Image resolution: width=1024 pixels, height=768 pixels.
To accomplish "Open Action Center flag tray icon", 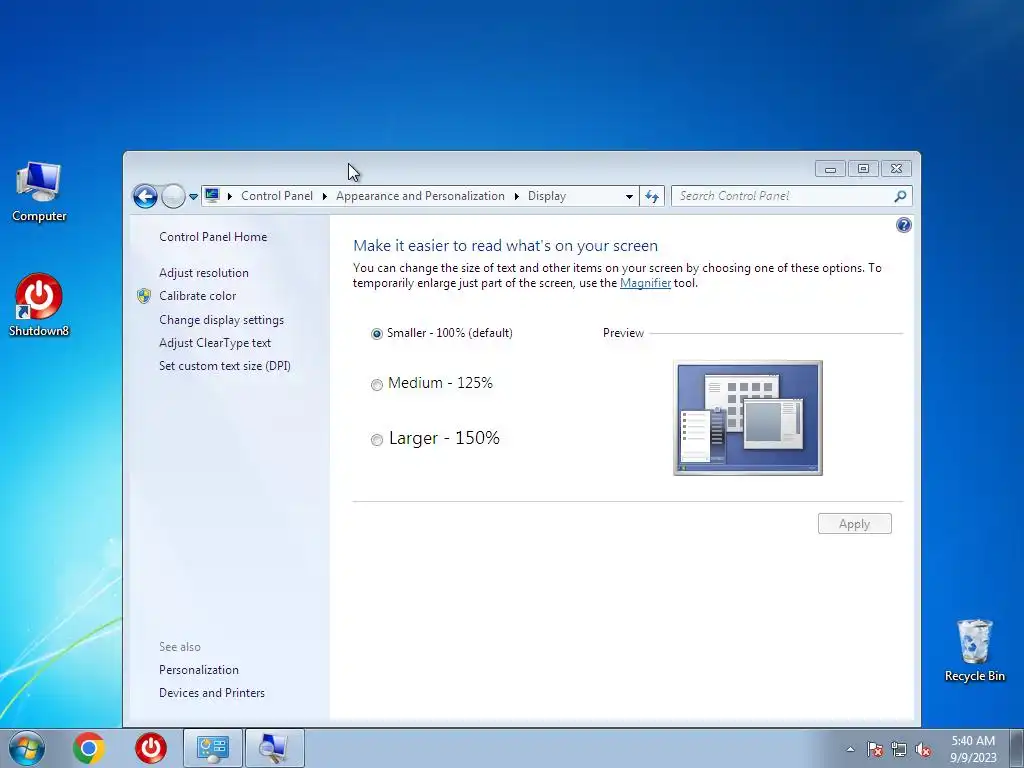I will click(x=874, y=749).
